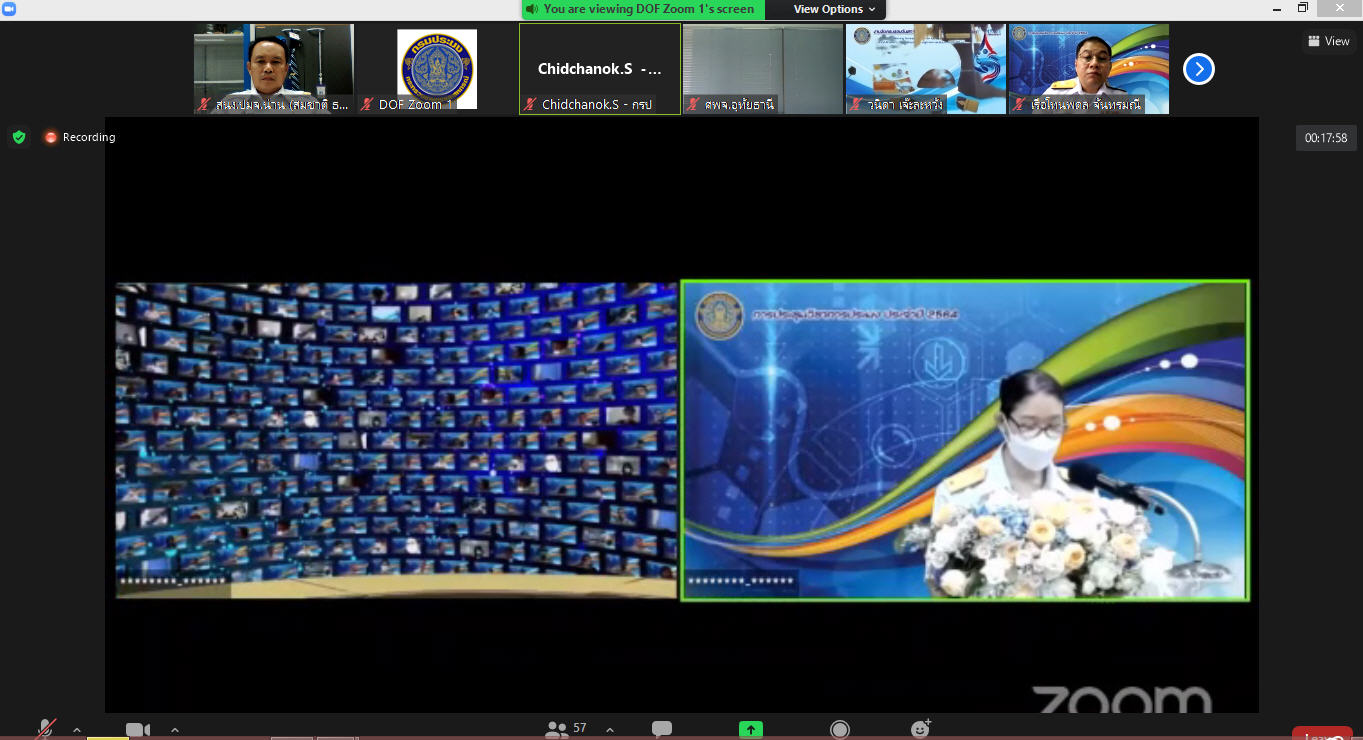This screenshot has width=1363, height=740.
Task: Click the View layout button
Action: (x=1328, y=41)
